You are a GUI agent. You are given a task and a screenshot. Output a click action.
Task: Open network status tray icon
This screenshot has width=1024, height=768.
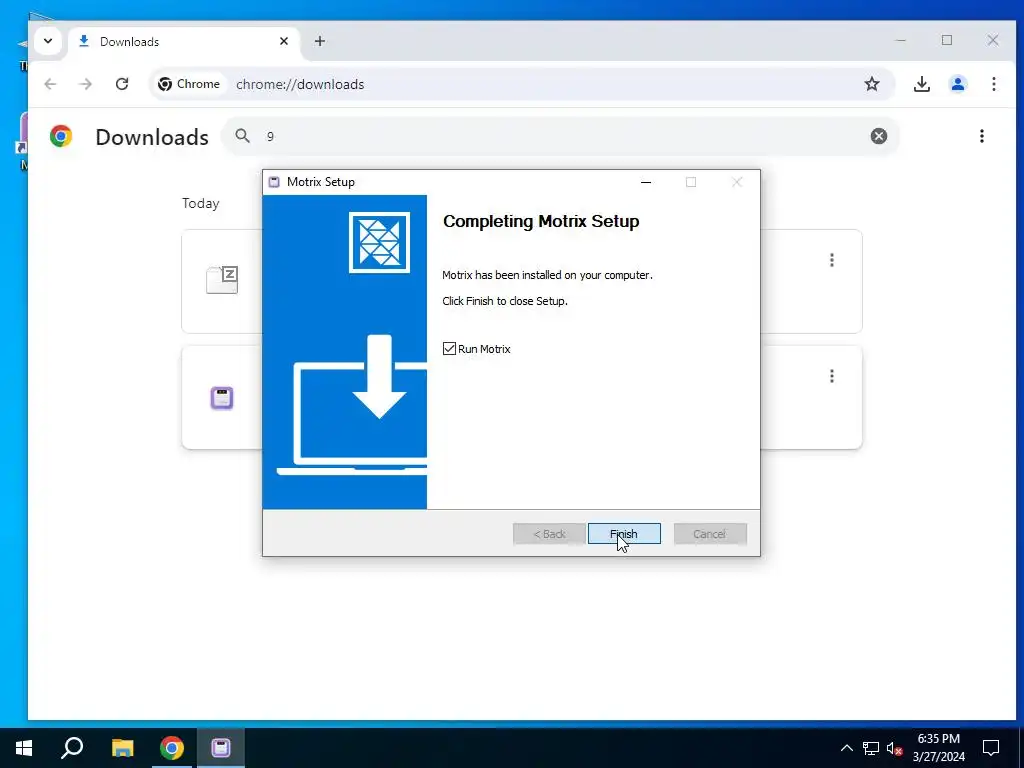coord(871,748)
